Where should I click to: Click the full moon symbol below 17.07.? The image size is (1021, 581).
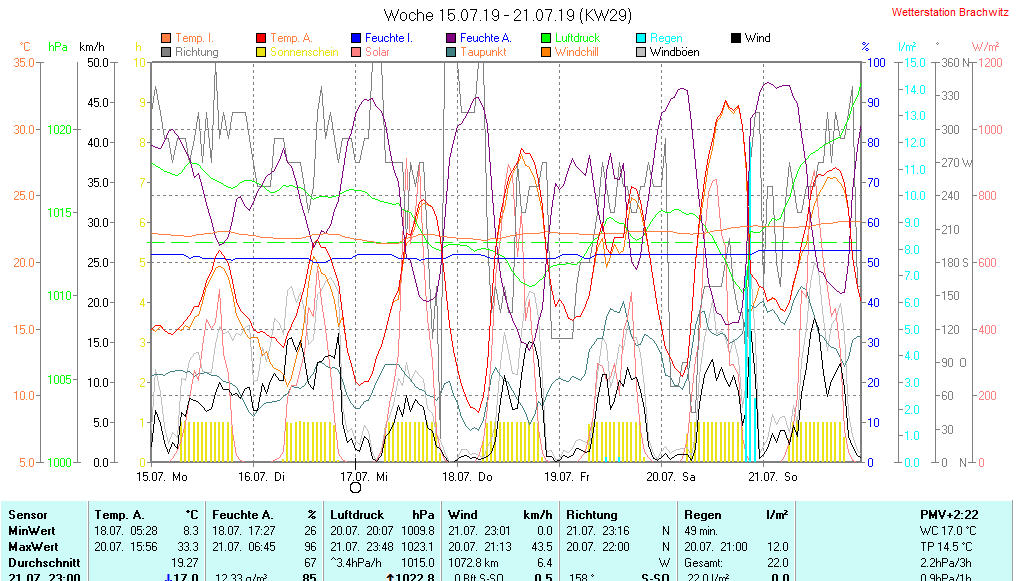click(355, 489)
